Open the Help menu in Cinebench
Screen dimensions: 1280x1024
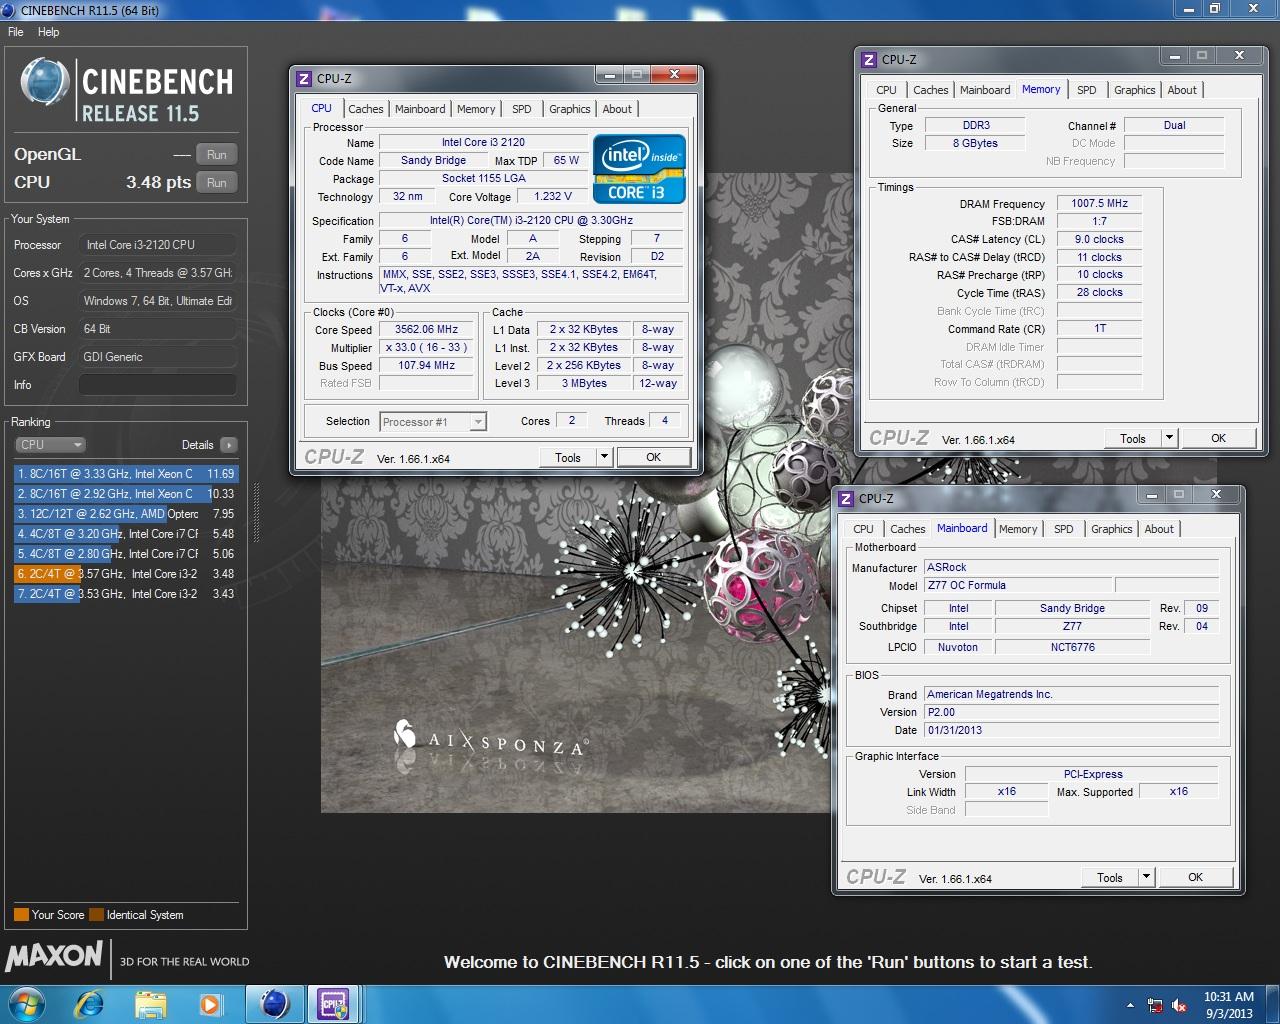(x=49, y=32)
